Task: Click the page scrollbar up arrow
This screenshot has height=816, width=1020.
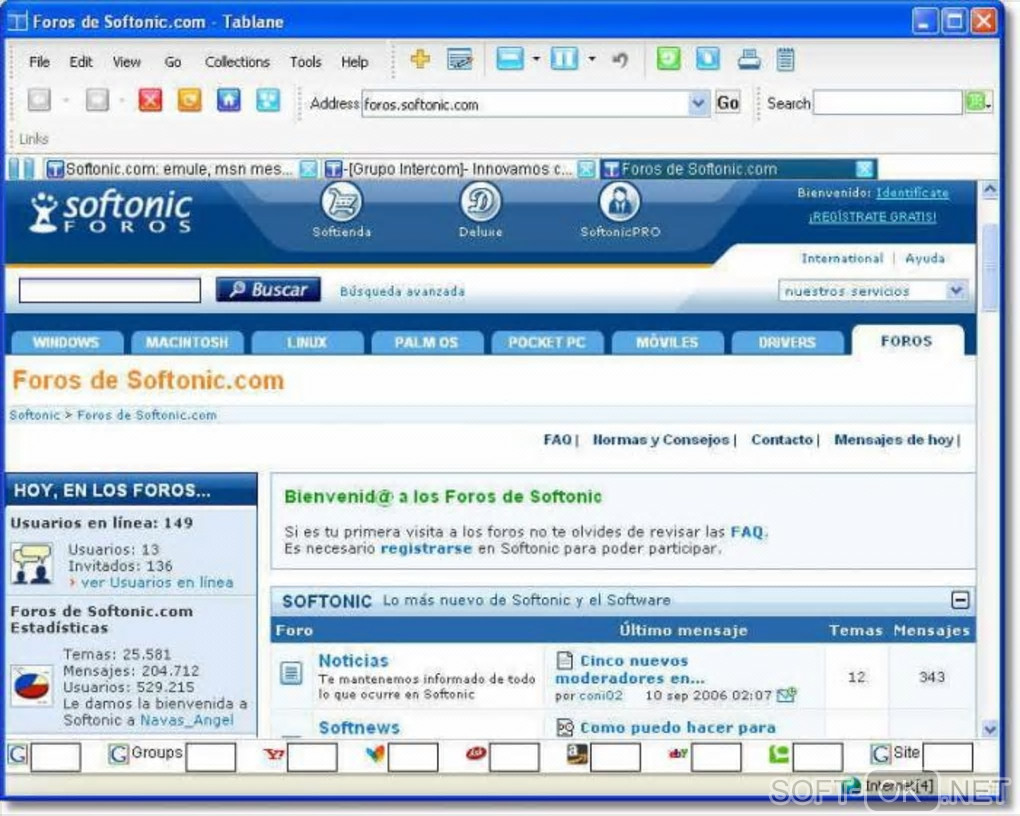Action: (989, 189)
